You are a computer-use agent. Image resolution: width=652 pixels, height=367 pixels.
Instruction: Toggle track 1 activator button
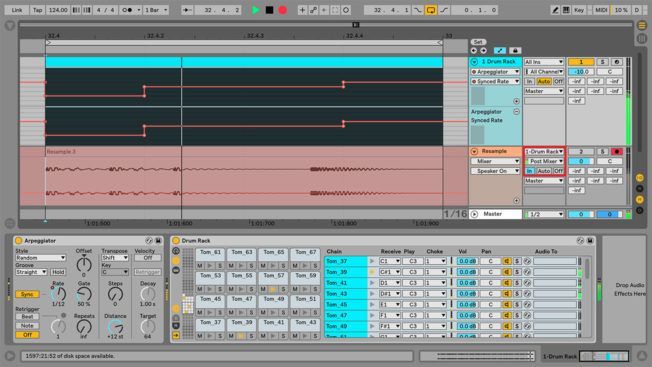click(581, 62)
